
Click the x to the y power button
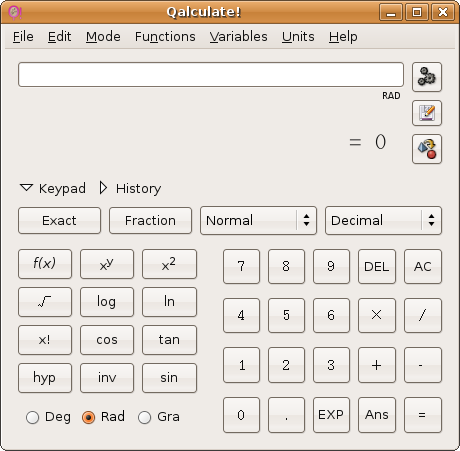(x=107, y=264)
